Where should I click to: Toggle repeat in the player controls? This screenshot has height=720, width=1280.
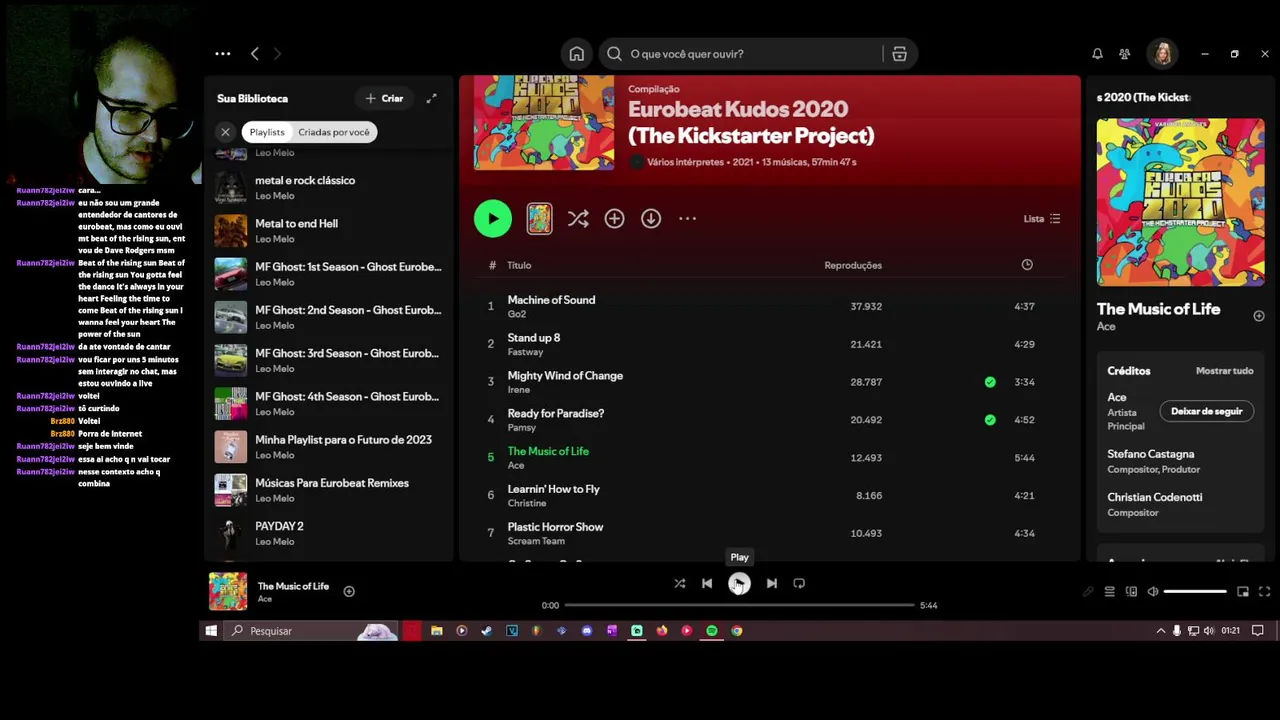799,583
